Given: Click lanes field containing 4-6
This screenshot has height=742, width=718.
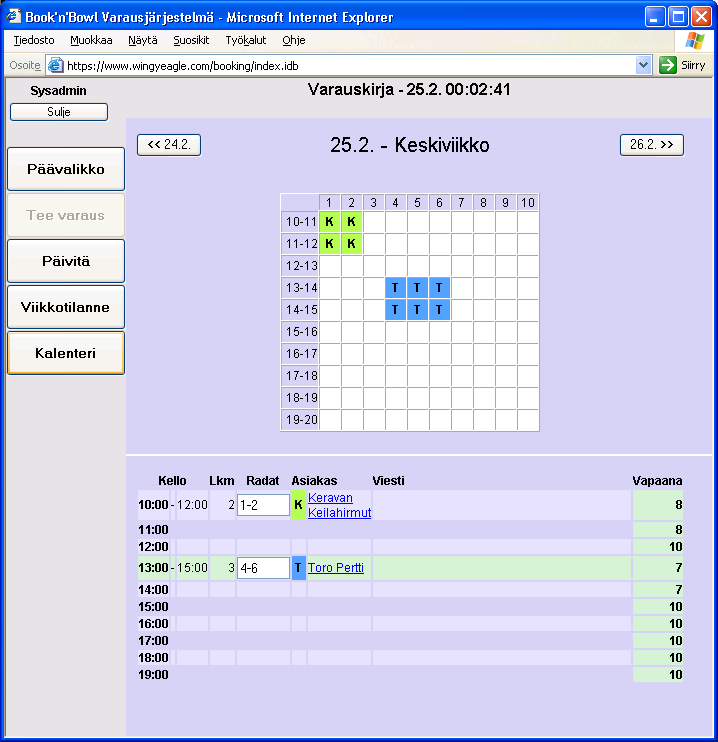Looking at the screenshot, I should (x=263, y=568).
